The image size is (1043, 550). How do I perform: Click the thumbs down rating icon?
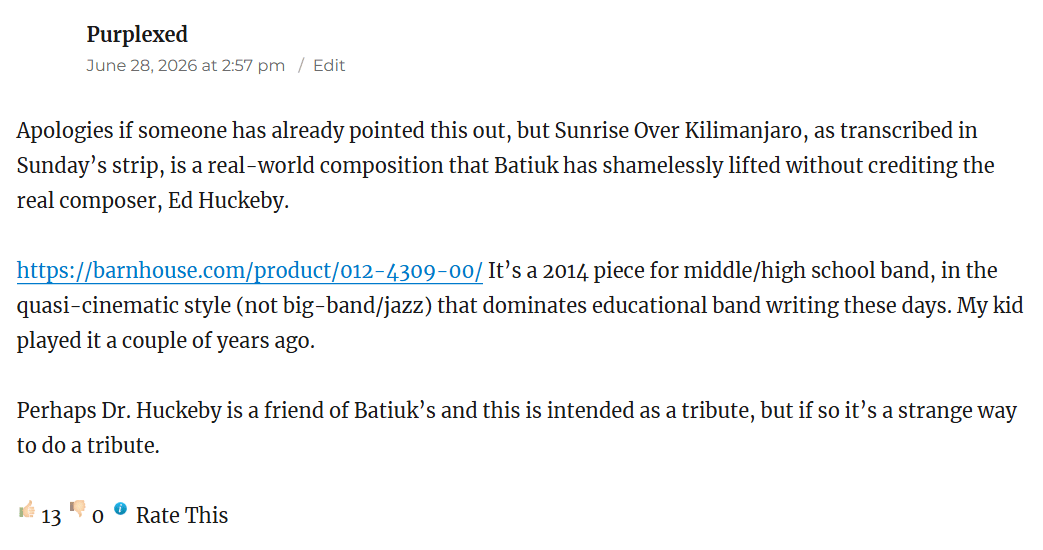pyautogui.click(x=78, y=509)
